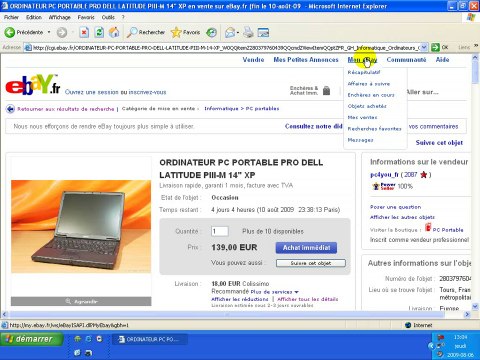480x360 pixels.
Task: Click the Refresh page icon
Action: [x=99, y=32]
